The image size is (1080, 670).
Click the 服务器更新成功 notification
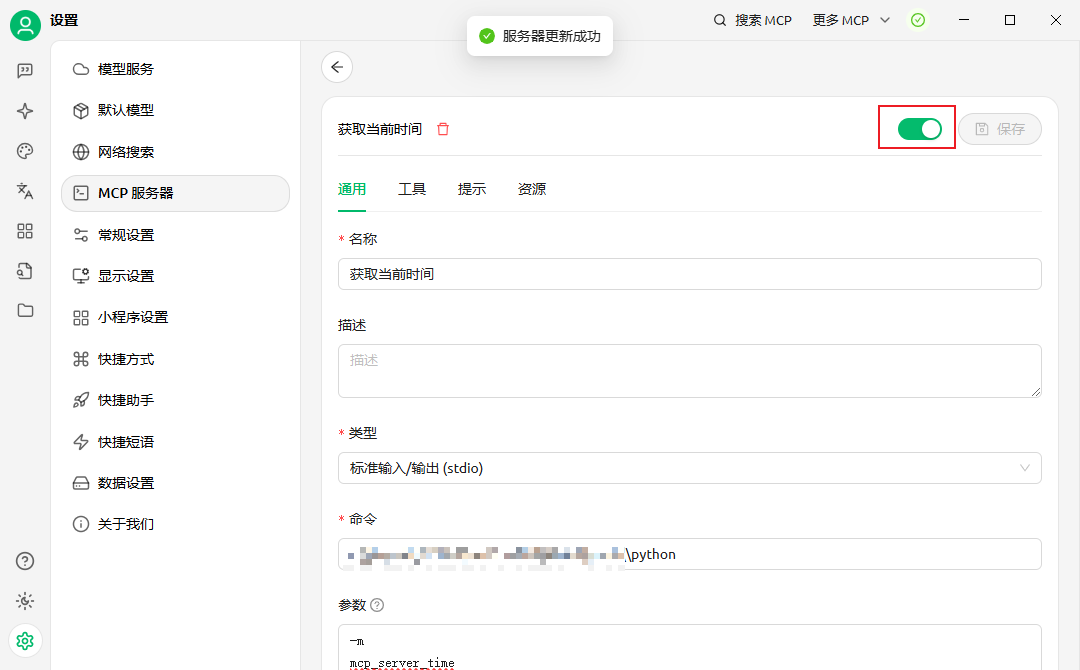pos(540,36)
